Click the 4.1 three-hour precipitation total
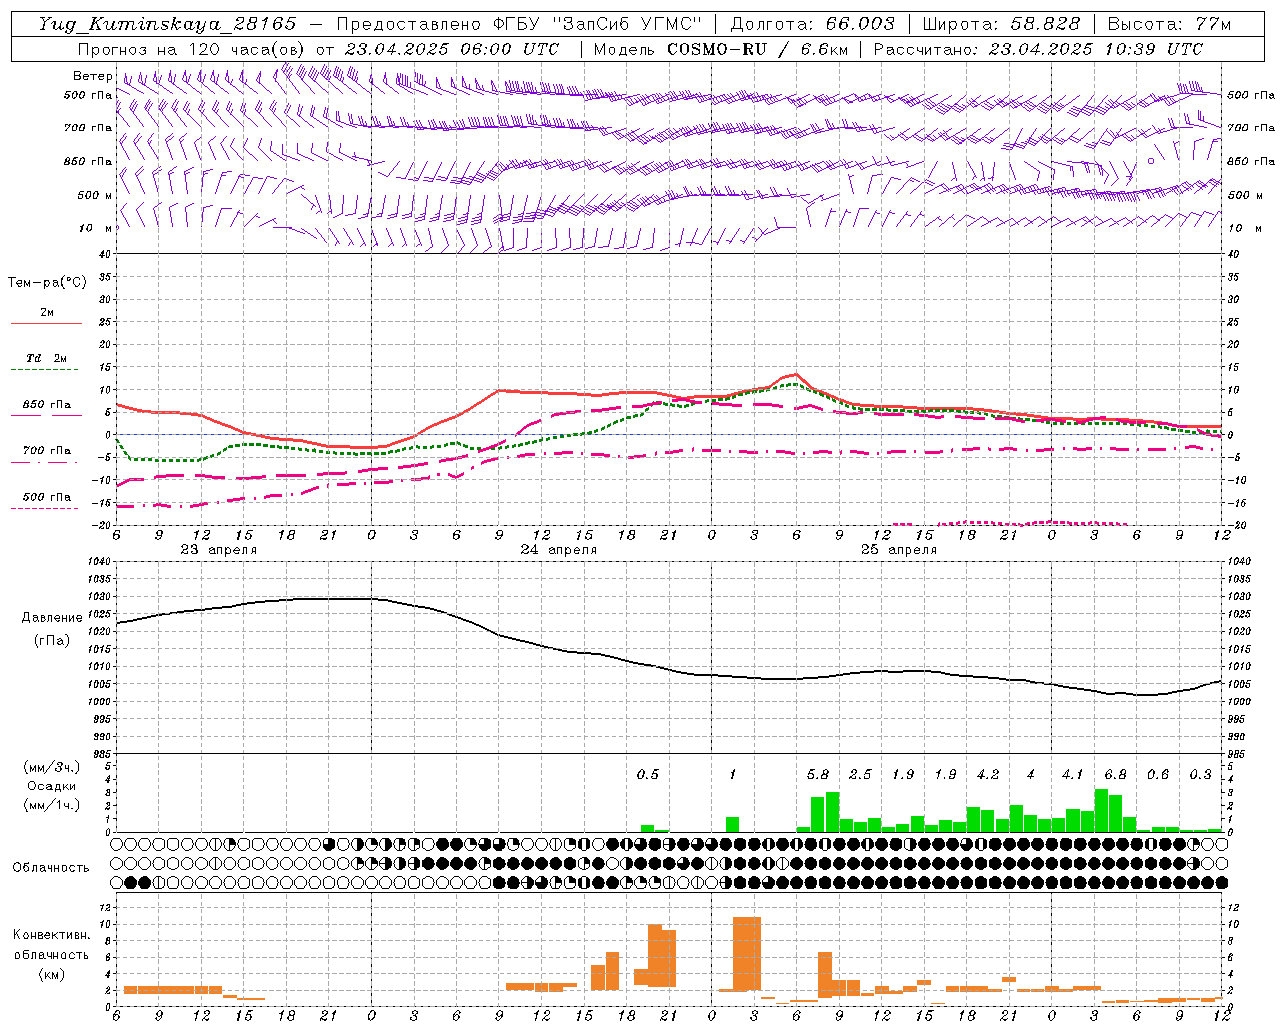This screenshot has width=1280, height=1024. pos(1073,774)
